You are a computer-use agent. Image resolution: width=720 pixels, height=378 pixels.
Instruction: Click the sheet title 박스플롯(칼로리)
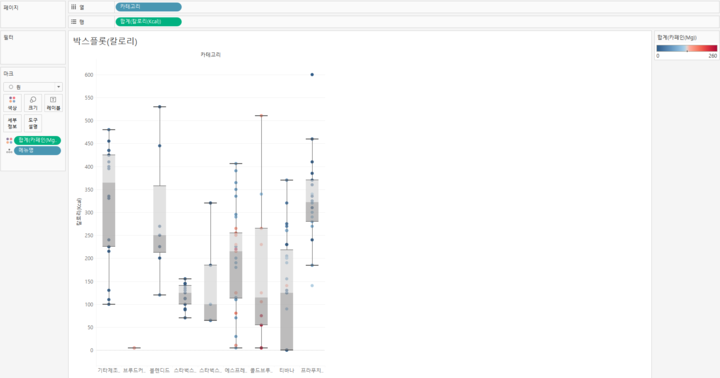[105, 41]
